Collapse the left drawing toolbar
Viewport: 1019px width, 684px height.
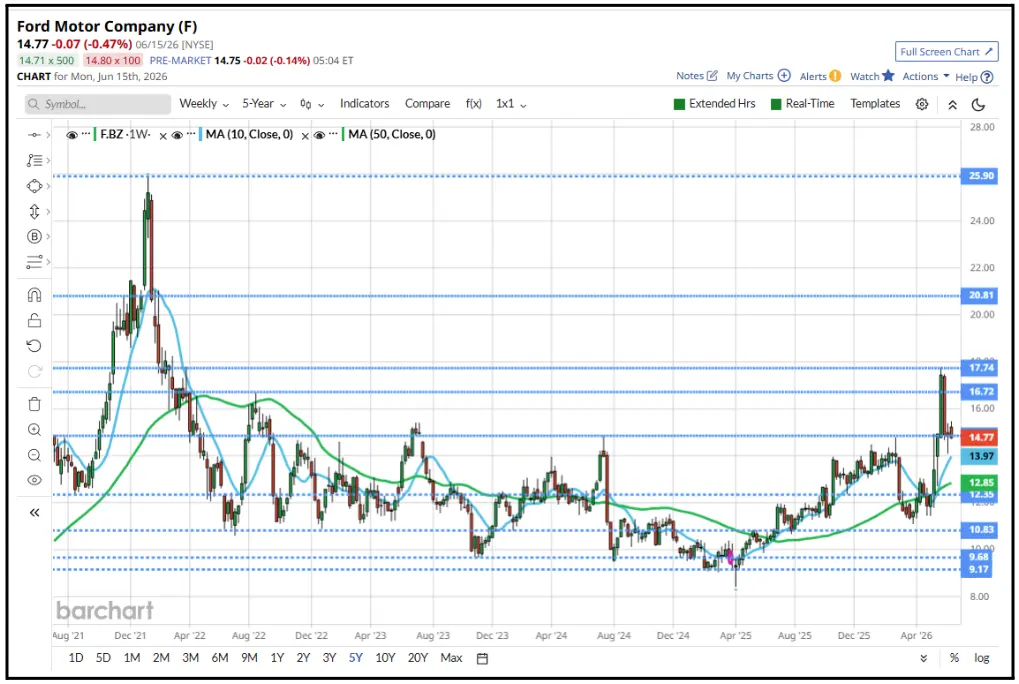(x=34, y=513)
